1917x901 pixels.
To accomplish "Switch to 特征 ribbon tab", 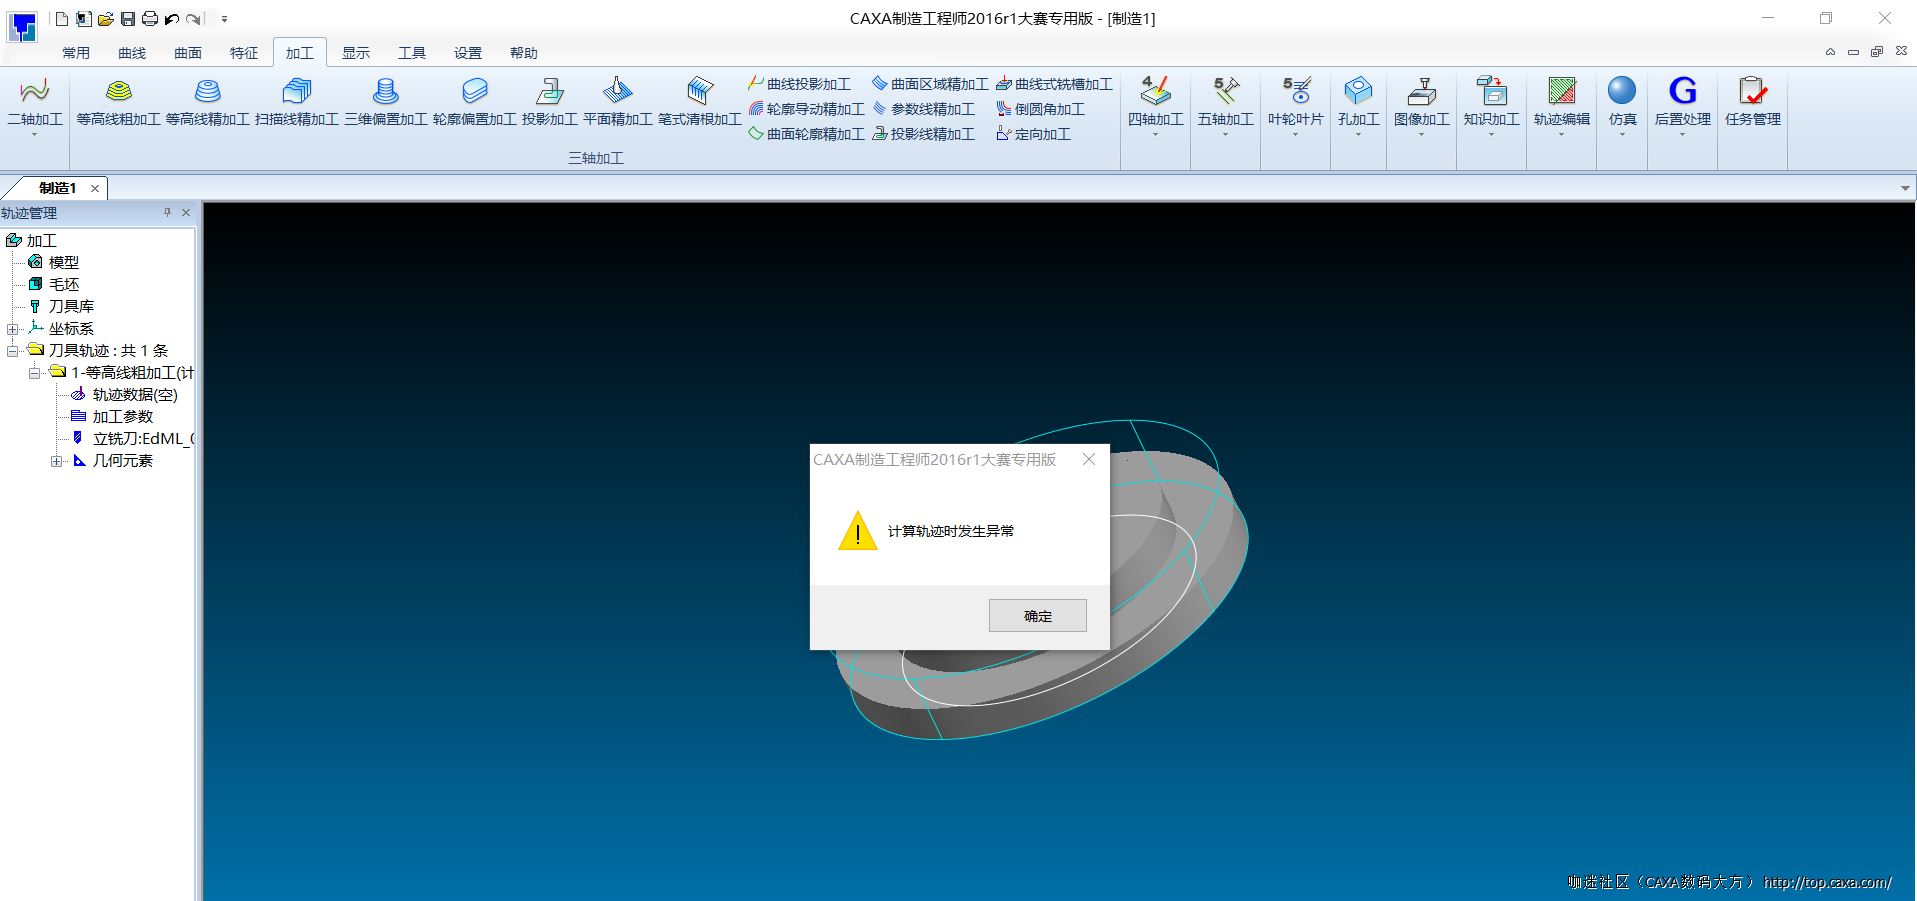I will [244, 53].
